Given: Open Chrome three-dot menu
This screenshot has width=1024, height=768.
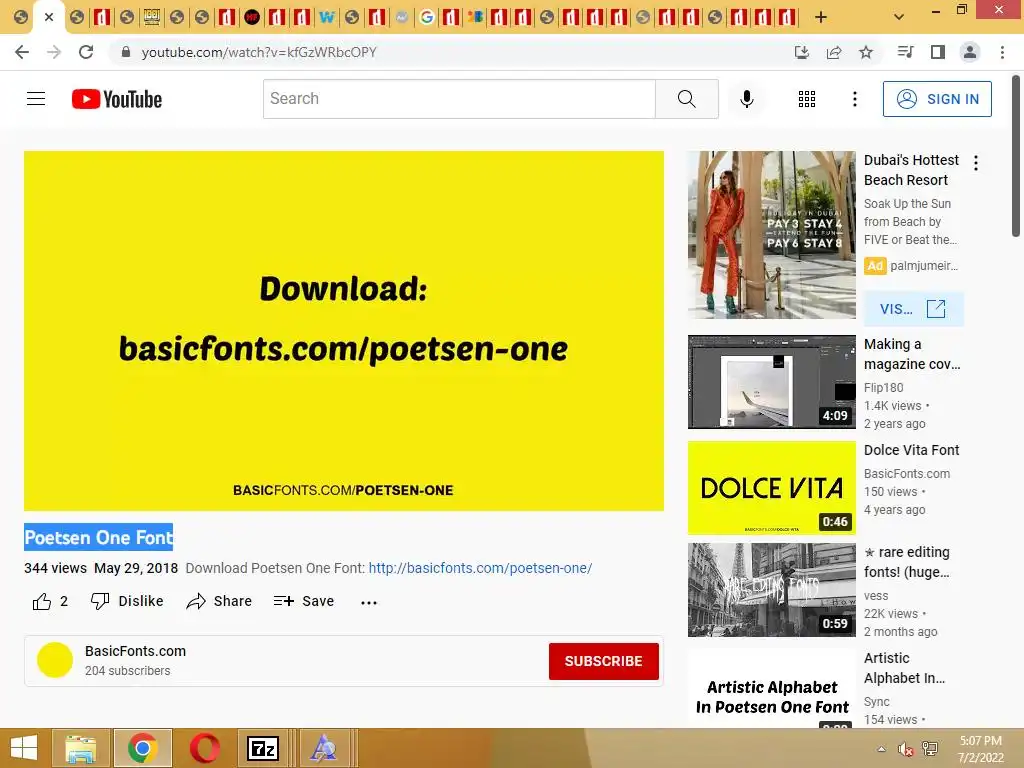Looking at the screenshot, I should [1002, 52].
